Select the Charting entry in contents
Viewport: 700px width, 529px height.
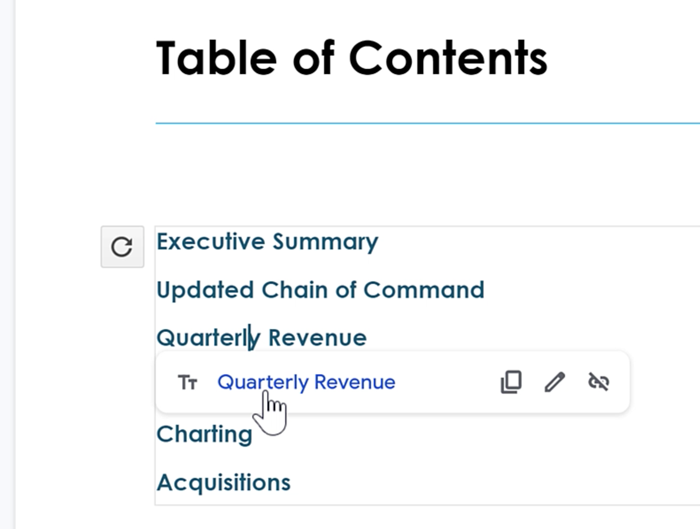[204, 434]
